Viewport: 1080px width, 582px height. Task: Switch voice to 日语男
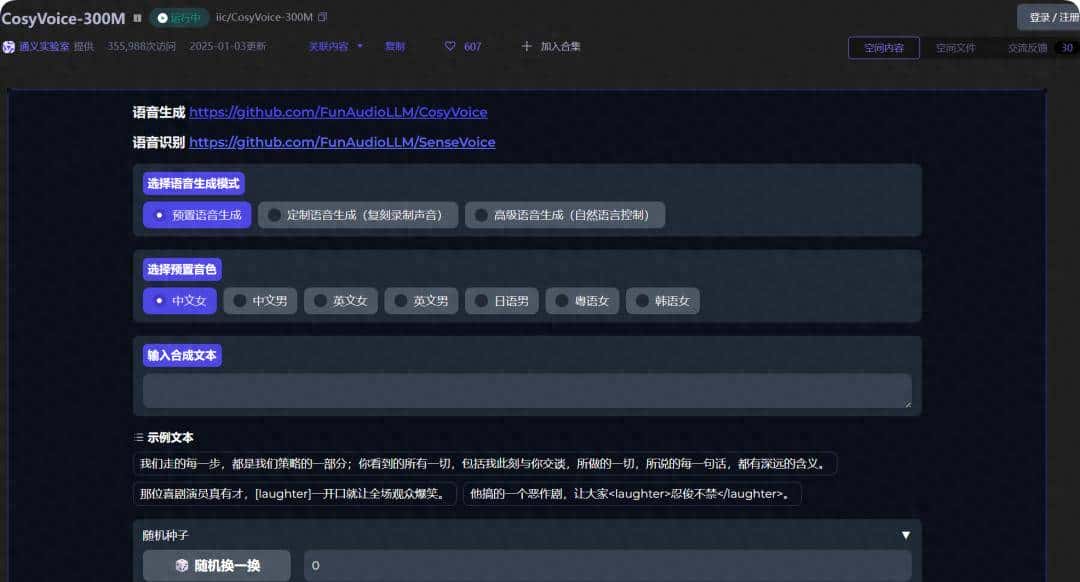501,300
